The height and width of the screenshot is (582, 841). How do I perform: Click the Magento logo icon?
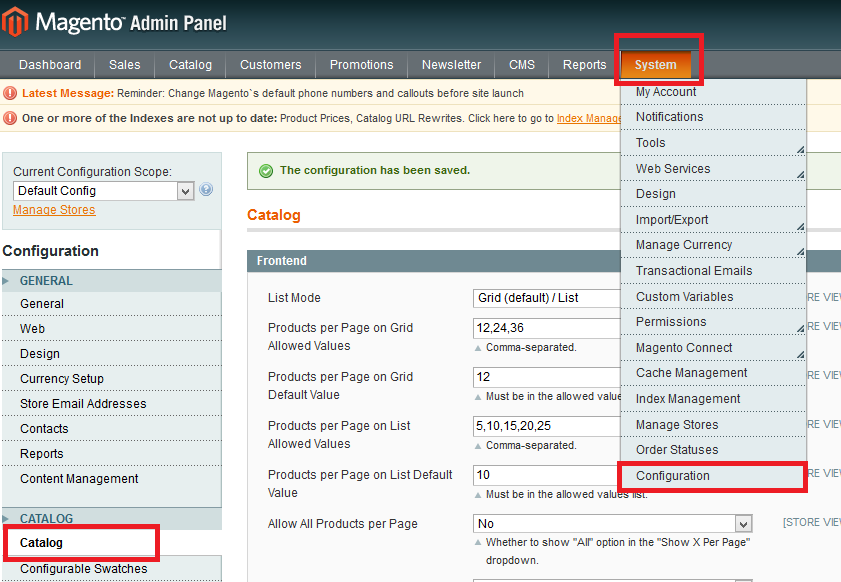point(14,21)
